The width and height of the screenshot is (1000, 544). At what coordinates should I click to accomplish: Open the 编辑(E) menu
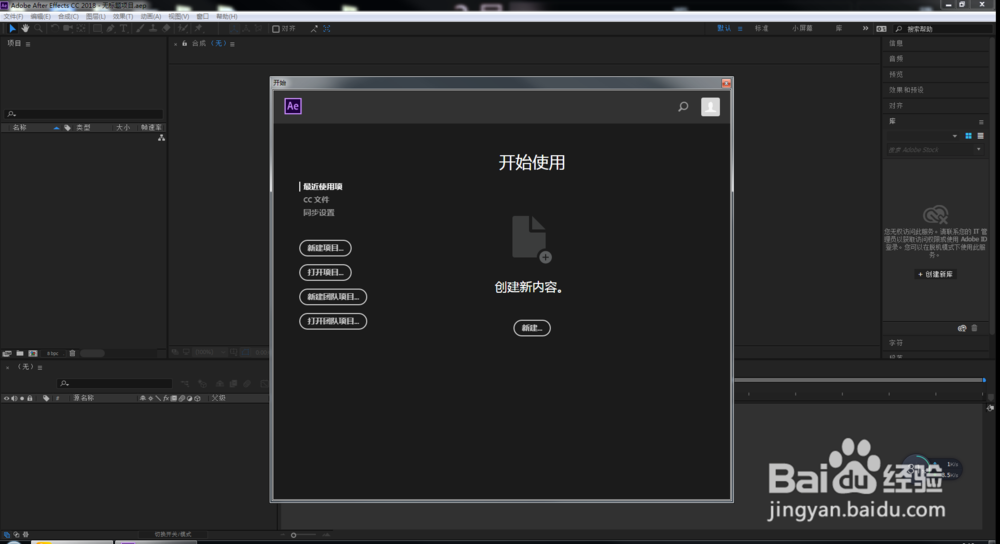click(40, 17)
